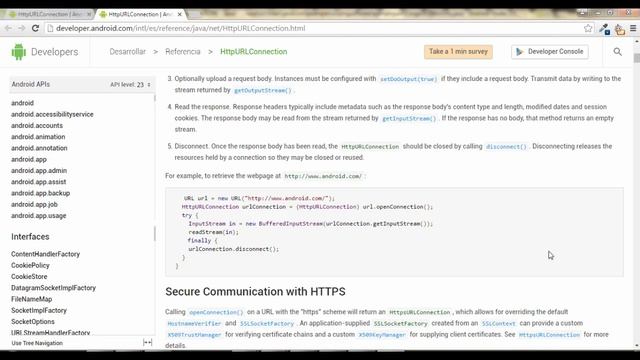Click the page vertical scrollbar thumb

pos(636,58)
